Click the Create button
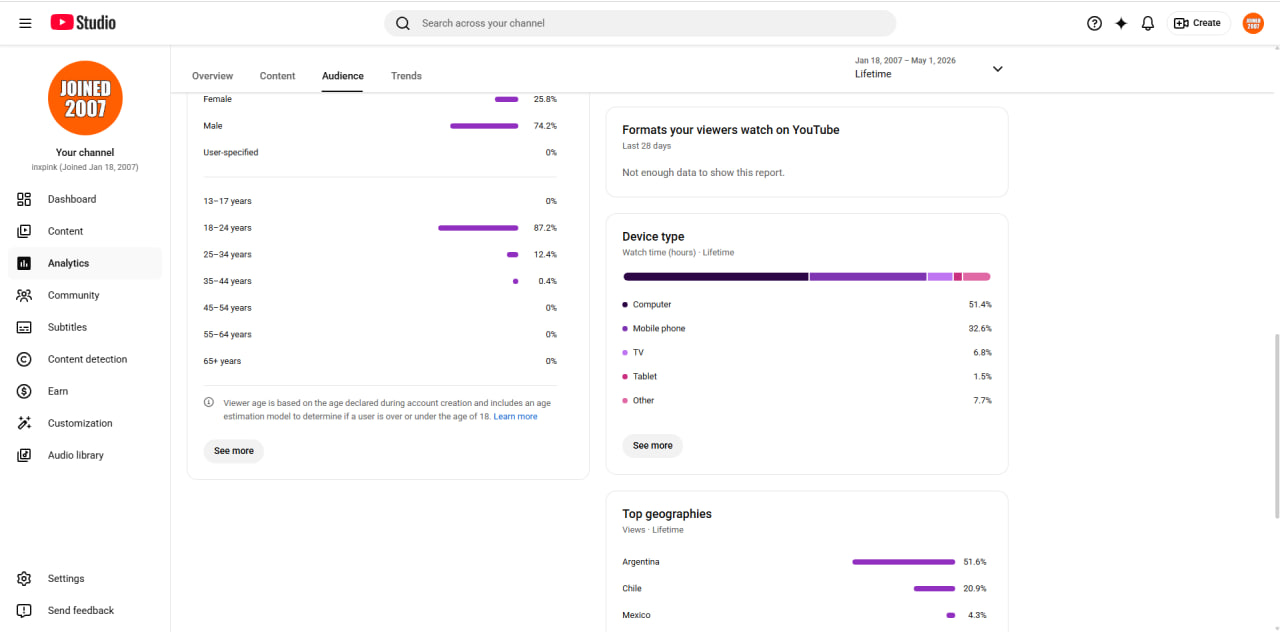The width and height of the screenshot is (1280, 632). pyautogui.click(x=1198, y=23)
